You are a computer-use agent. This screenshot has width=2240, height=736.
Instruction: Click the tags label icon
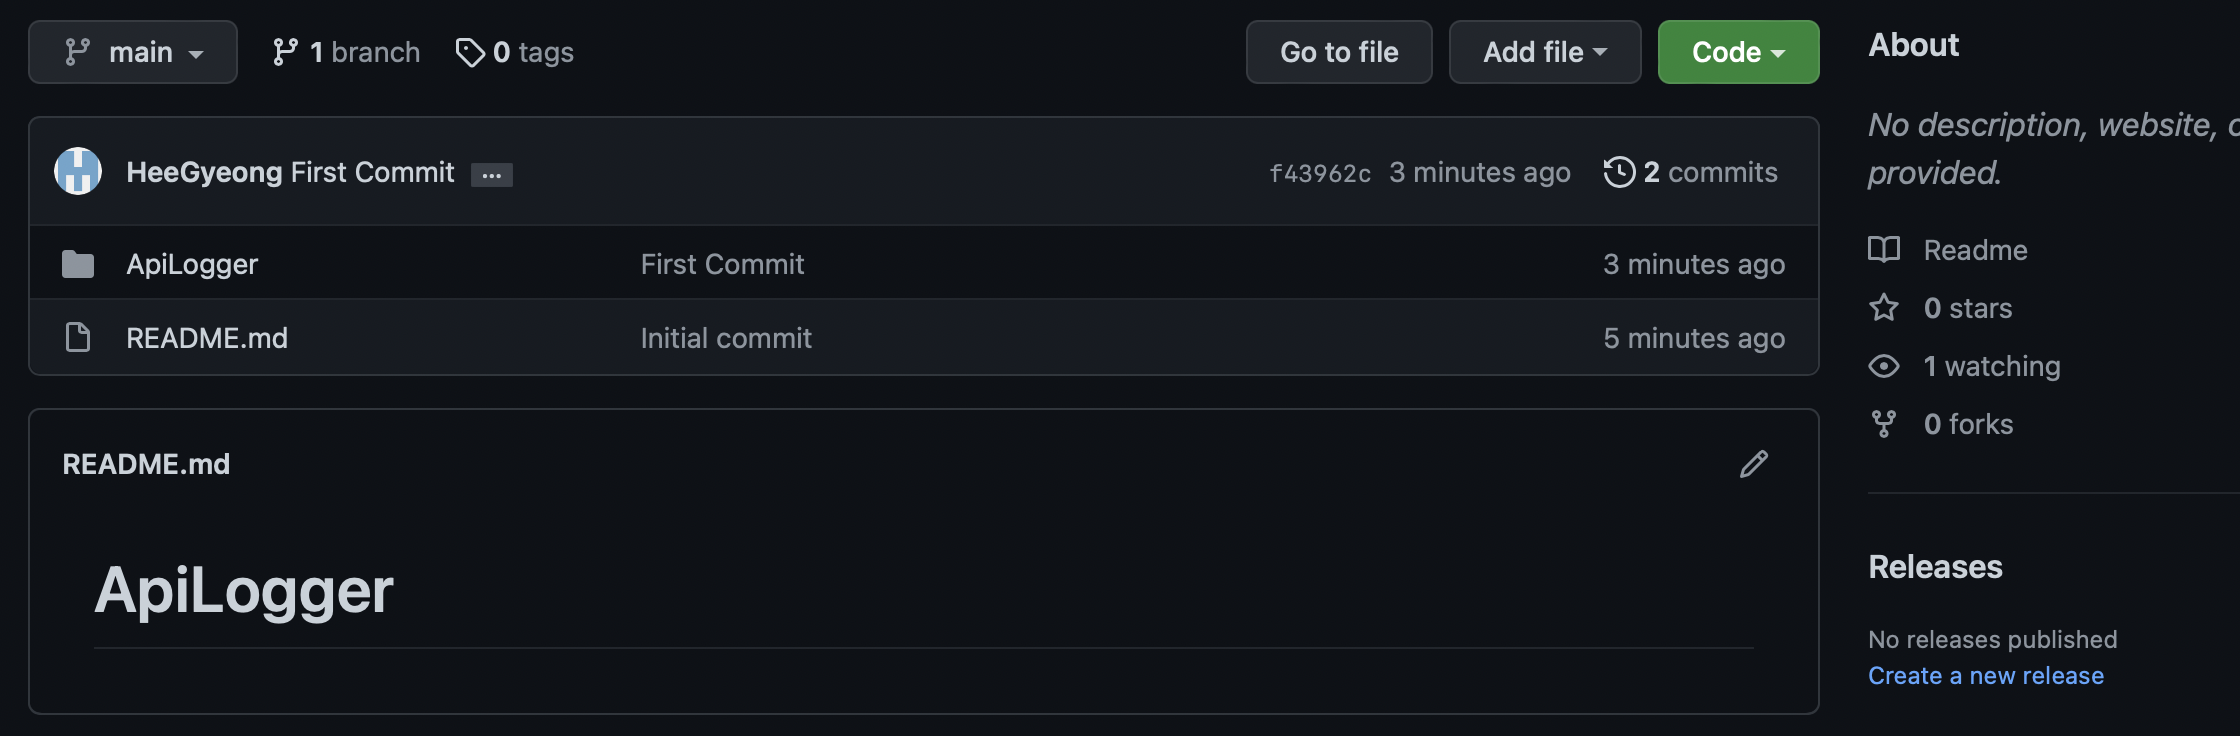pos(470,52)
